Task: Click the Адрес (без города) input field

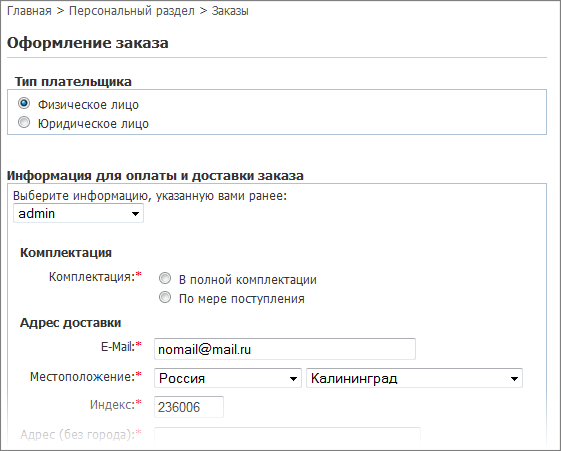Action: (287, 436)
